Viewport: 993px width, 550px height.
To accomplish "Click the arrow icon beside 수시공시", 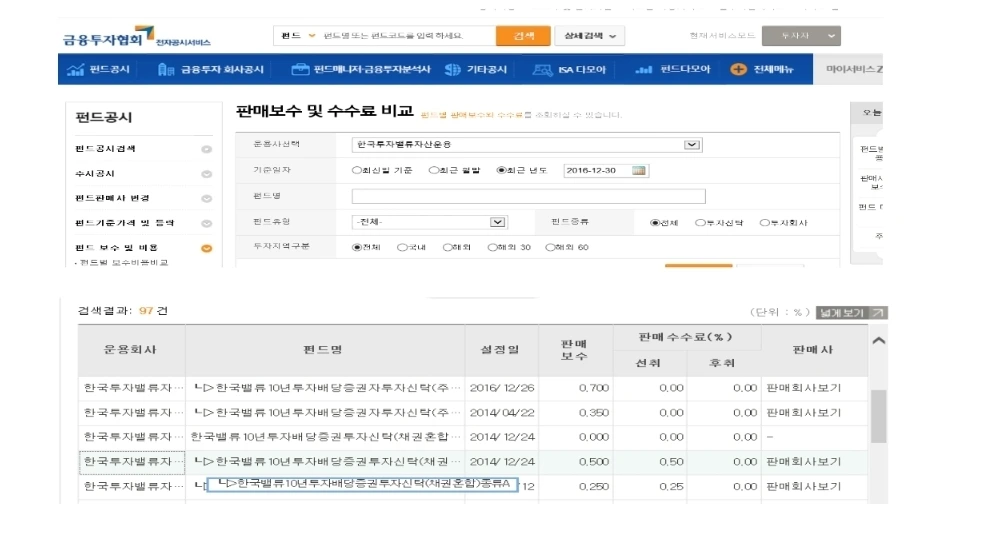I will (x=206, y=174).
